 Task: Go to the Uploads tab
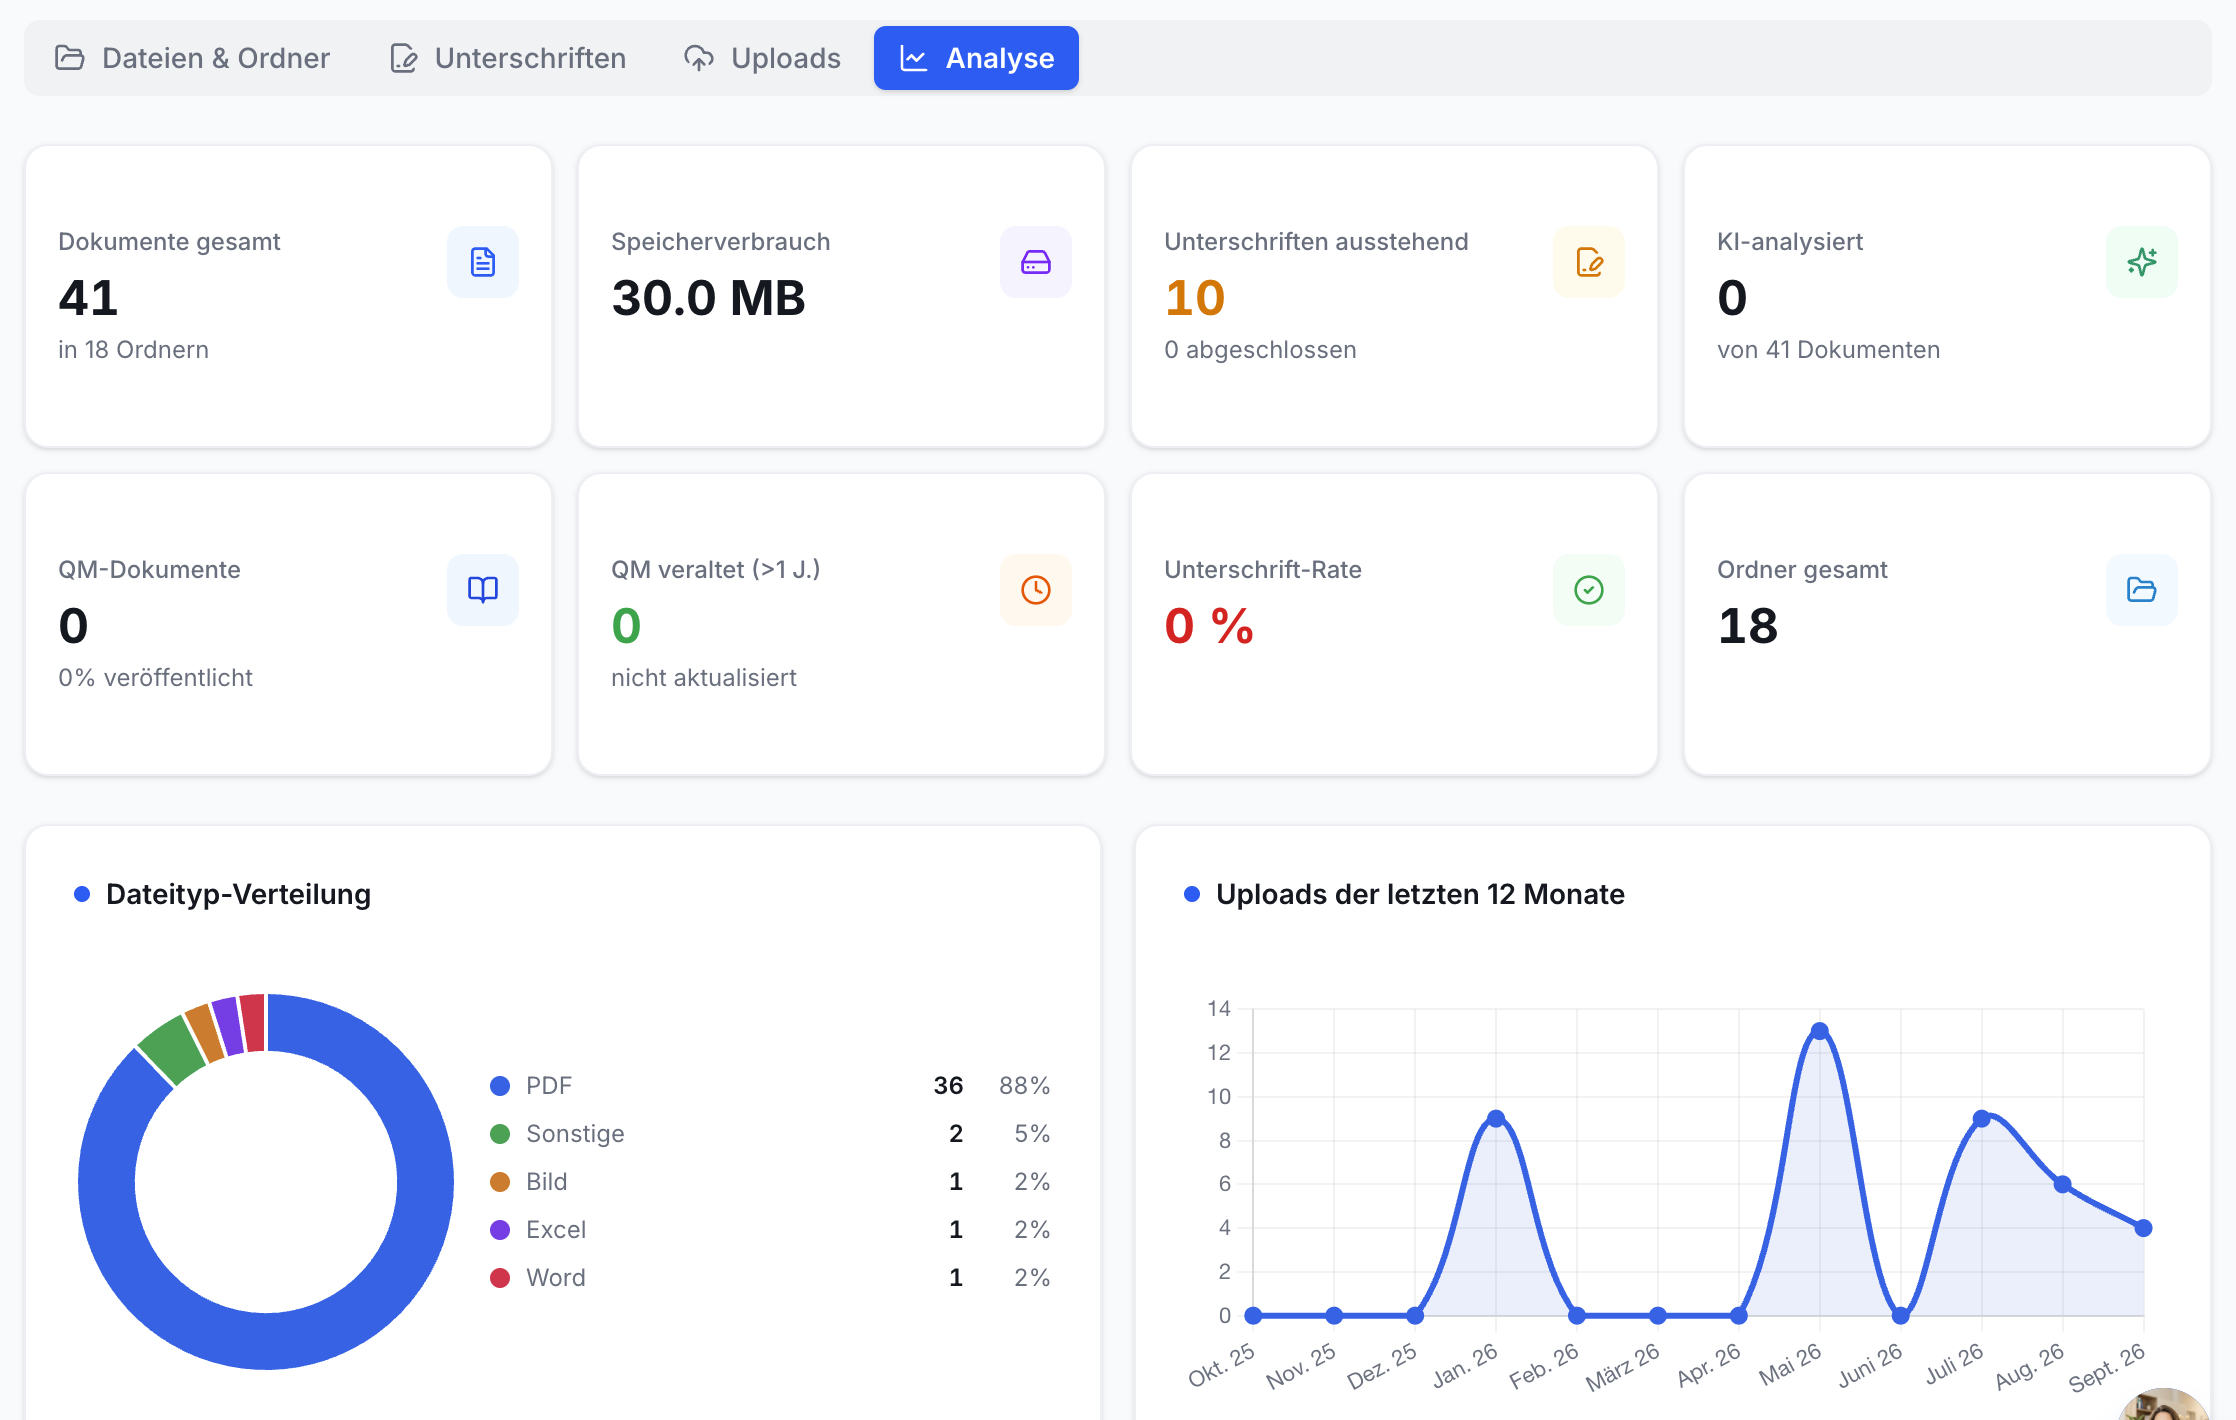coord(762,58)
